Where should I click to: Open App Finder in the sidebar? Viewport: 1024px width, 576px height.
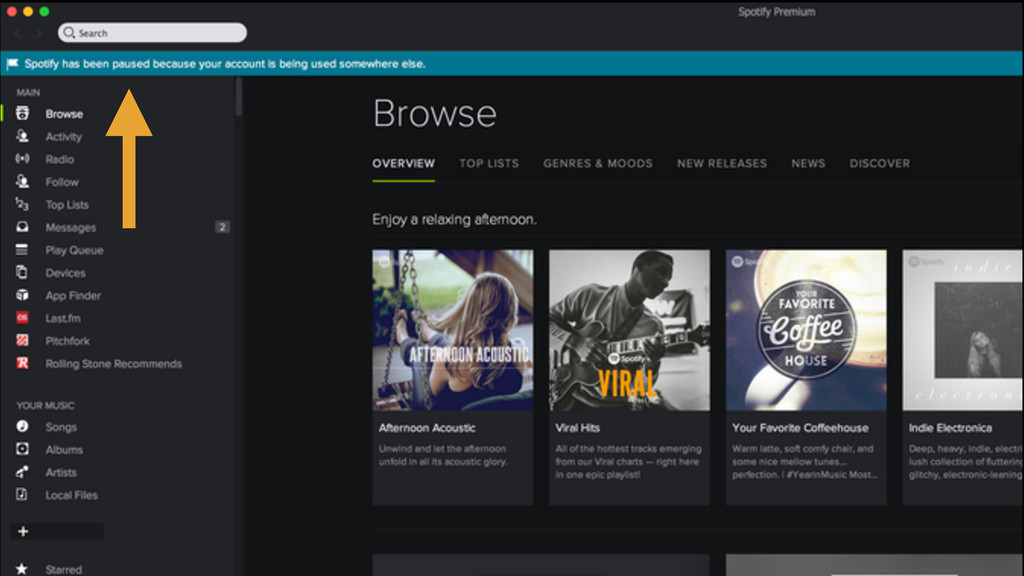click(x=73, y=296)
